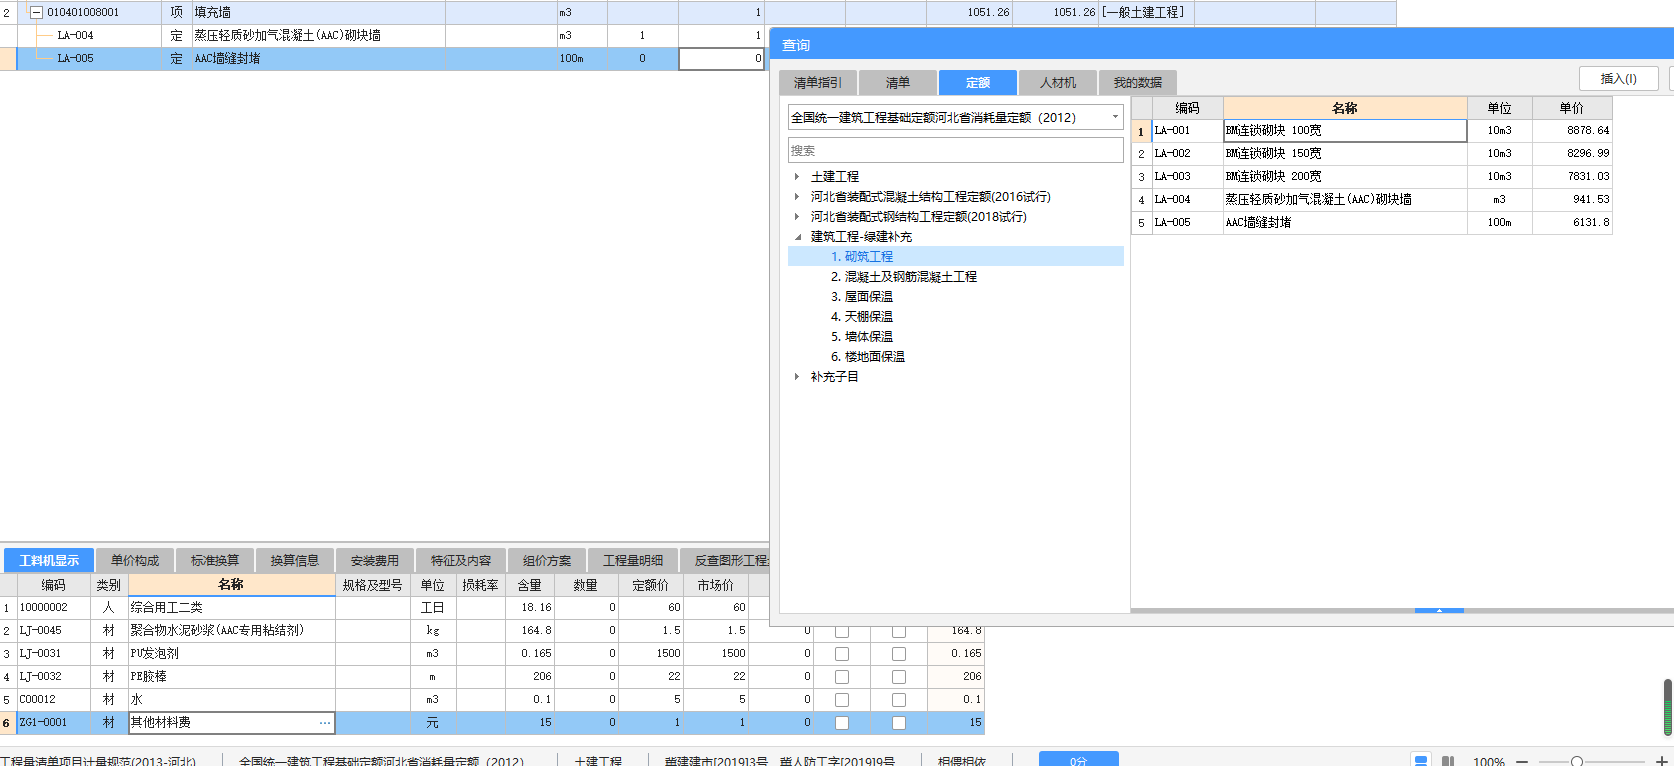Click the panel collapse arrow under the quota list

click(1439, 610)
